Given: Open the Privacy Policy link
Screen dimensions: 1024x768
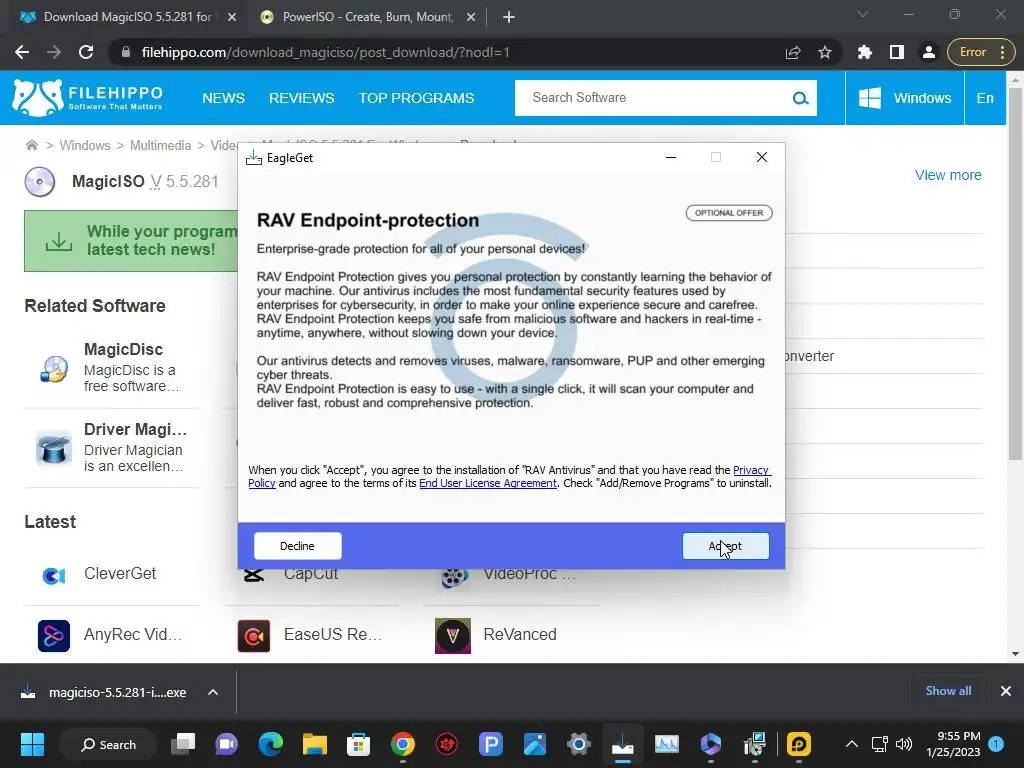Looking at the screenshot, I should (x=752, y=470).
